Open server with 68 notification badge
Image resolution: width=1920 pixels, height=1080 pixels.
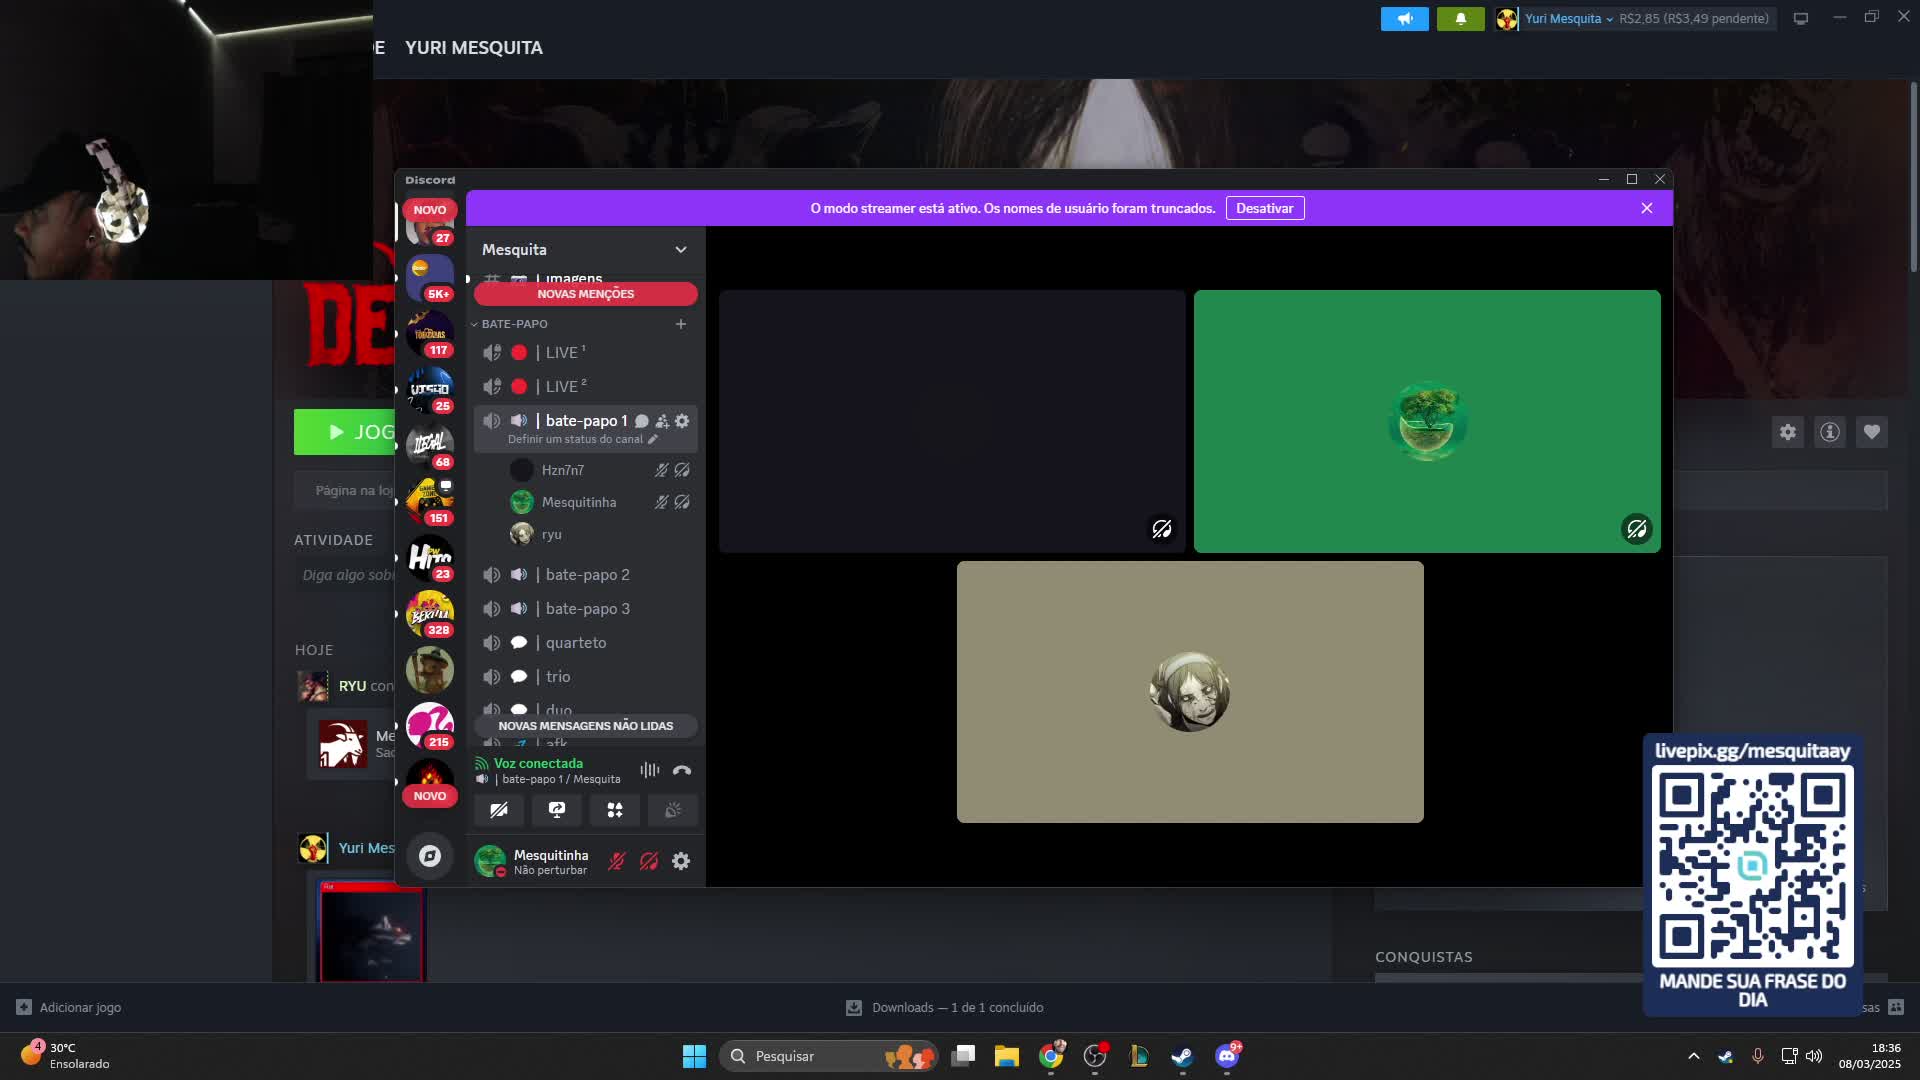coord(430,446)
